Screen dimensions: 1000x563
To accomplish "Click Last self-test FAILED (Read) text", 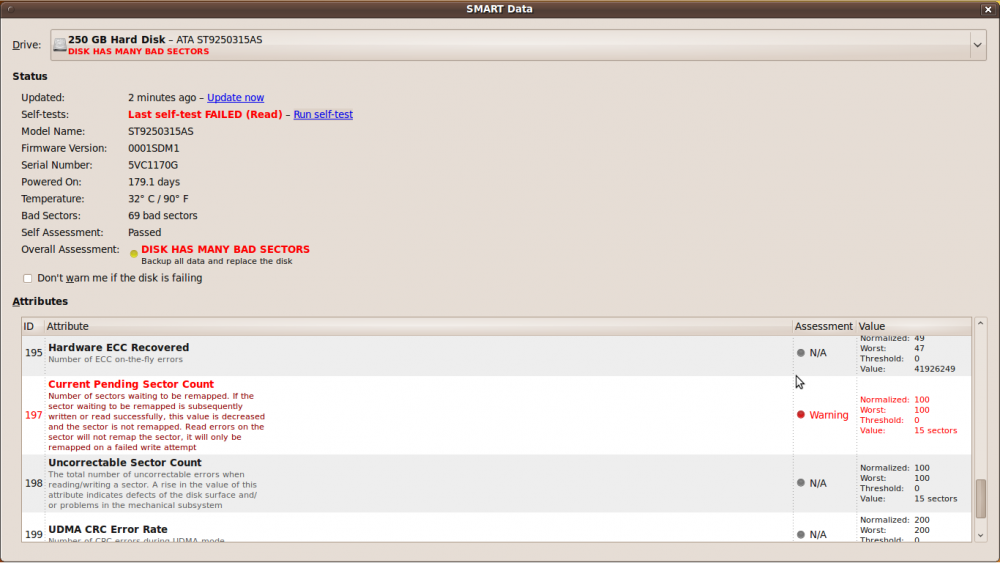I will tap(205, 115).
